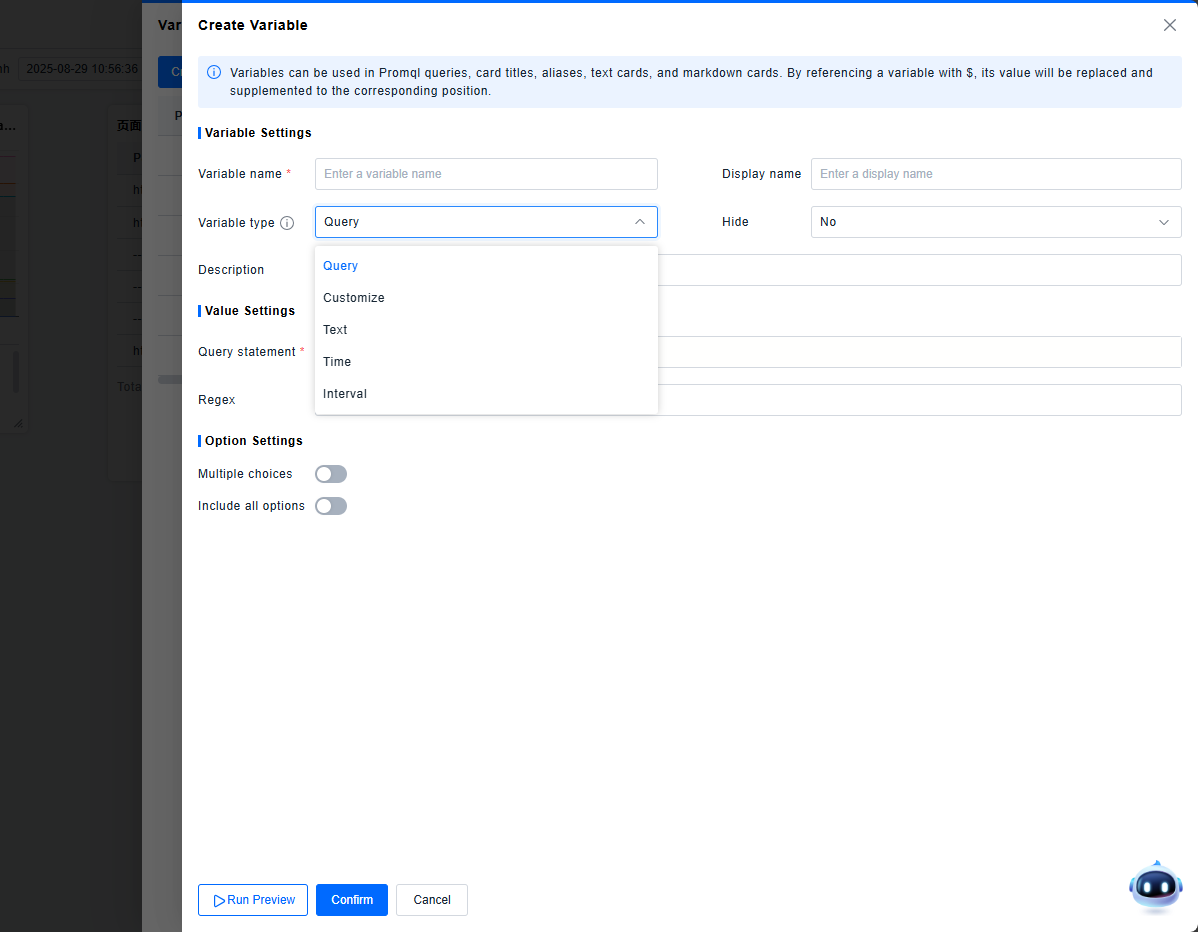Turn on Include all options switch
The image size is (1198, 932).
click(331, 506)
